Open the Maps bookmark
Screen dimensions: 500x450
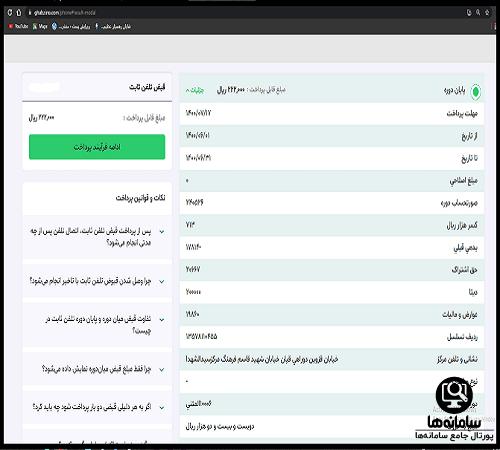[40, 26]
